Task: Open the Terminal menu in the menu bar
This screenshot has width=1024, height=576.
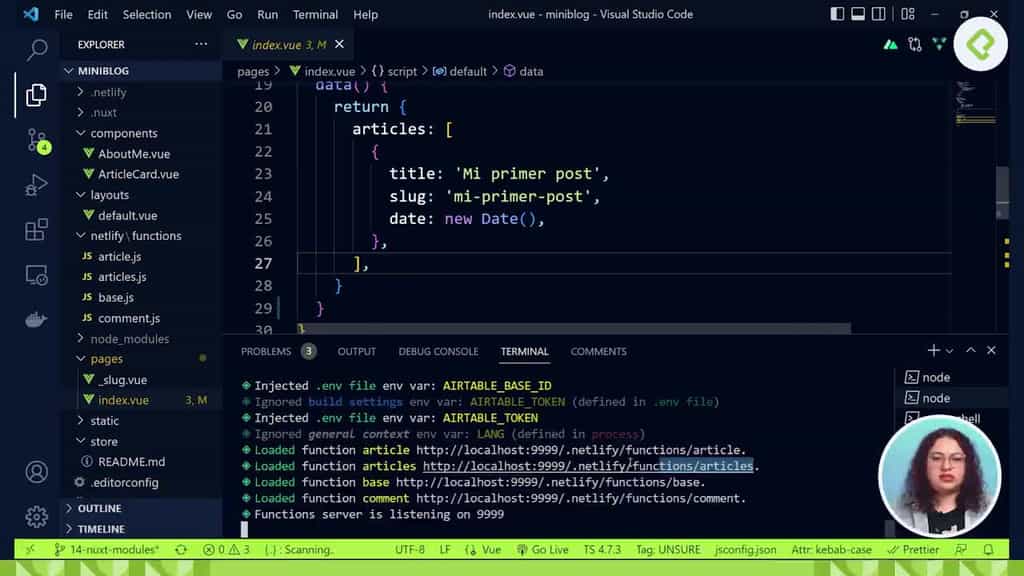Action: click(x=315, y=14)
